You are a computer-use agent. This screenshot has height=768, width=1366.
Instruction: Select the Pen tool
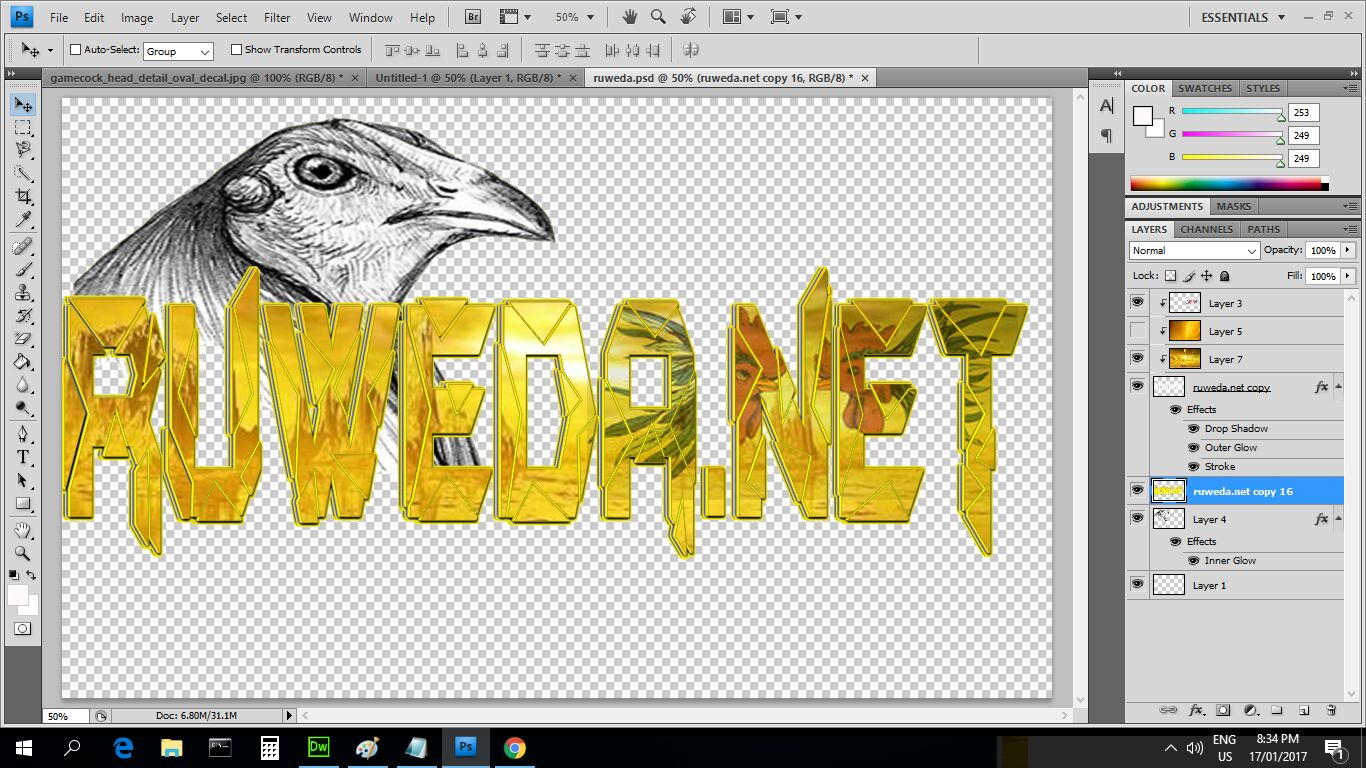coord(23,433)
